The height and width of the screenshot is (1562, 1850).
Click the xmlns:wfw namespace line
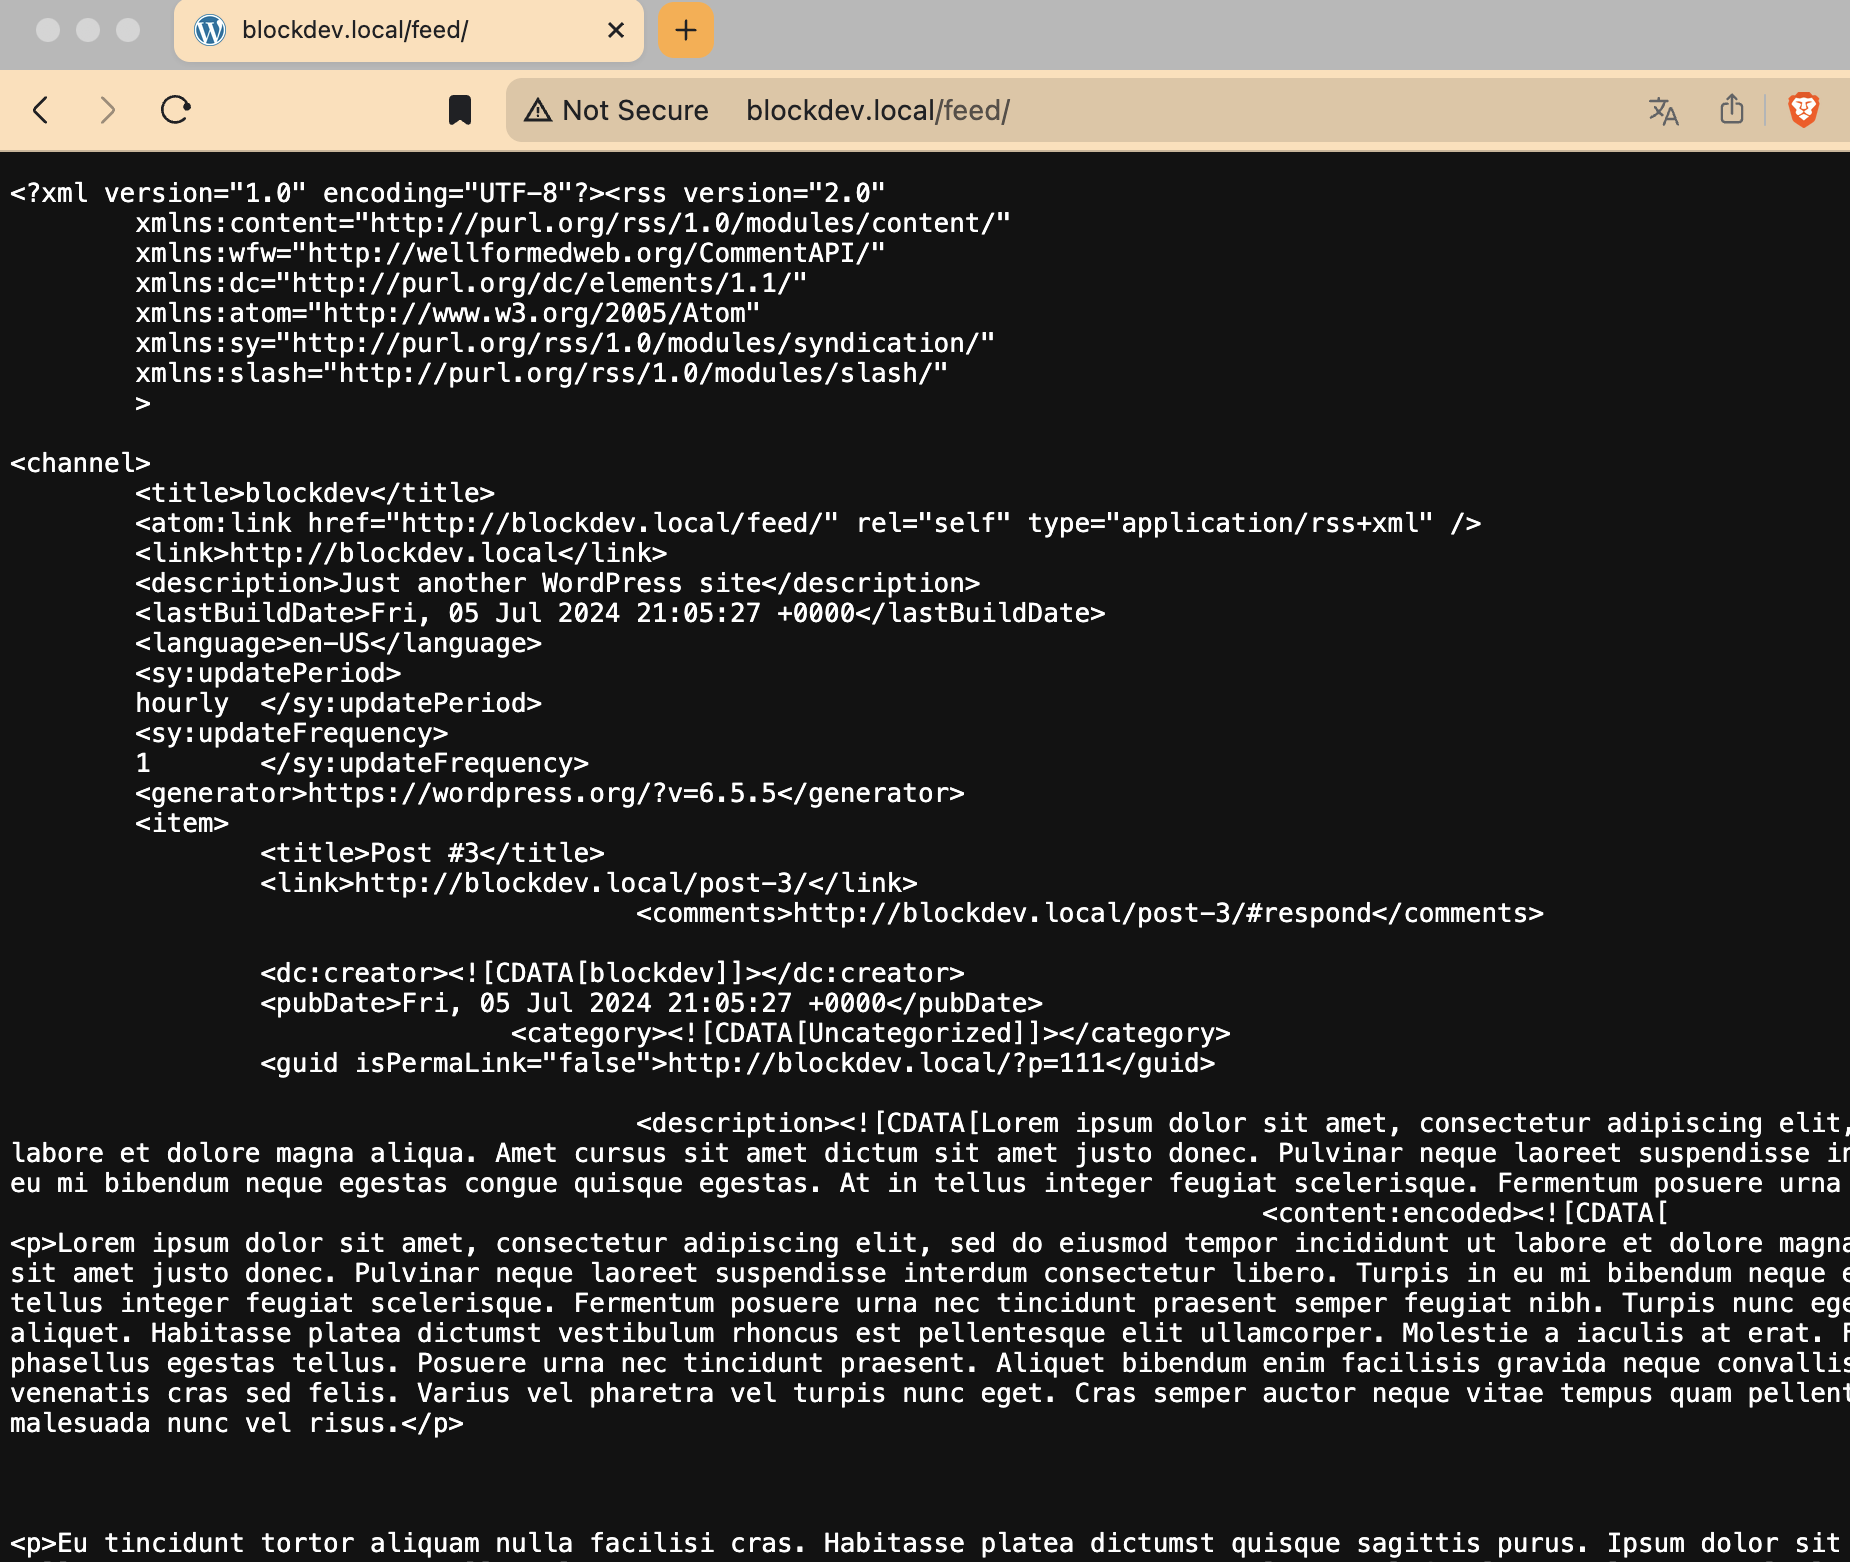tap(510, 253)
